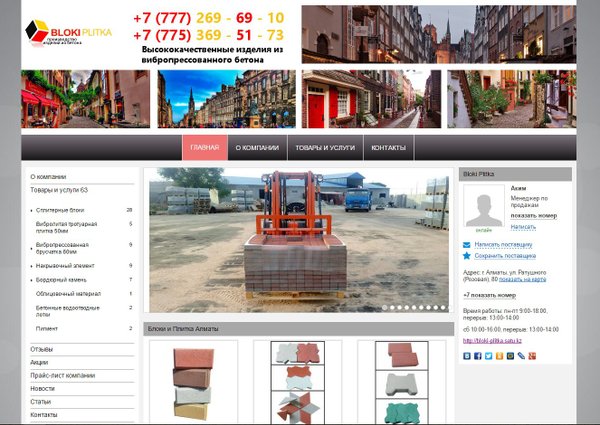Share via the Odnoklassniki icon
This screenshot has height=425, width=600.
click(499, 356)
